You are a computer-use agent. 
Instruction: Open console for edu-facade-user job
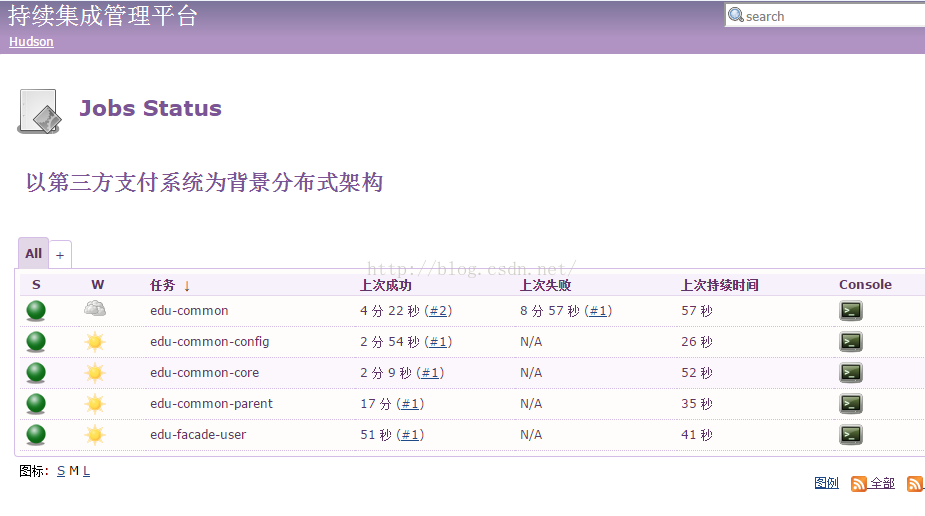[851, 434]
